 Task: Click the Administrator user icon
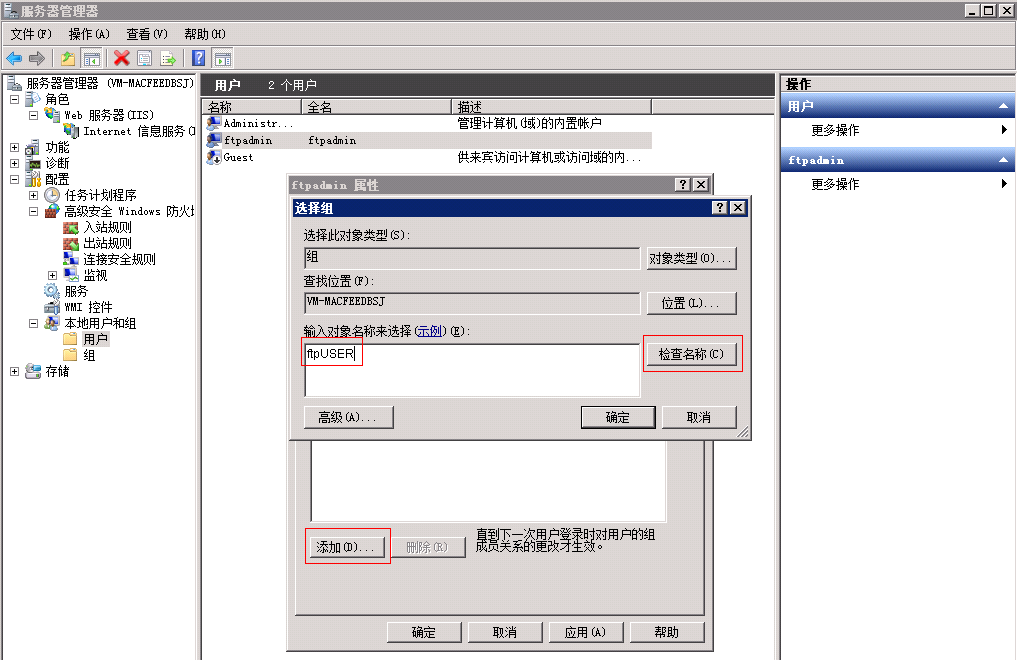[x=213, y=123]
